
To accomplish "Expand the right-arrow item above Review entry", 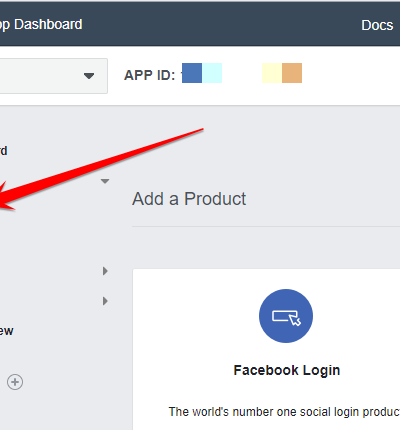I will (x=105, y=301).
